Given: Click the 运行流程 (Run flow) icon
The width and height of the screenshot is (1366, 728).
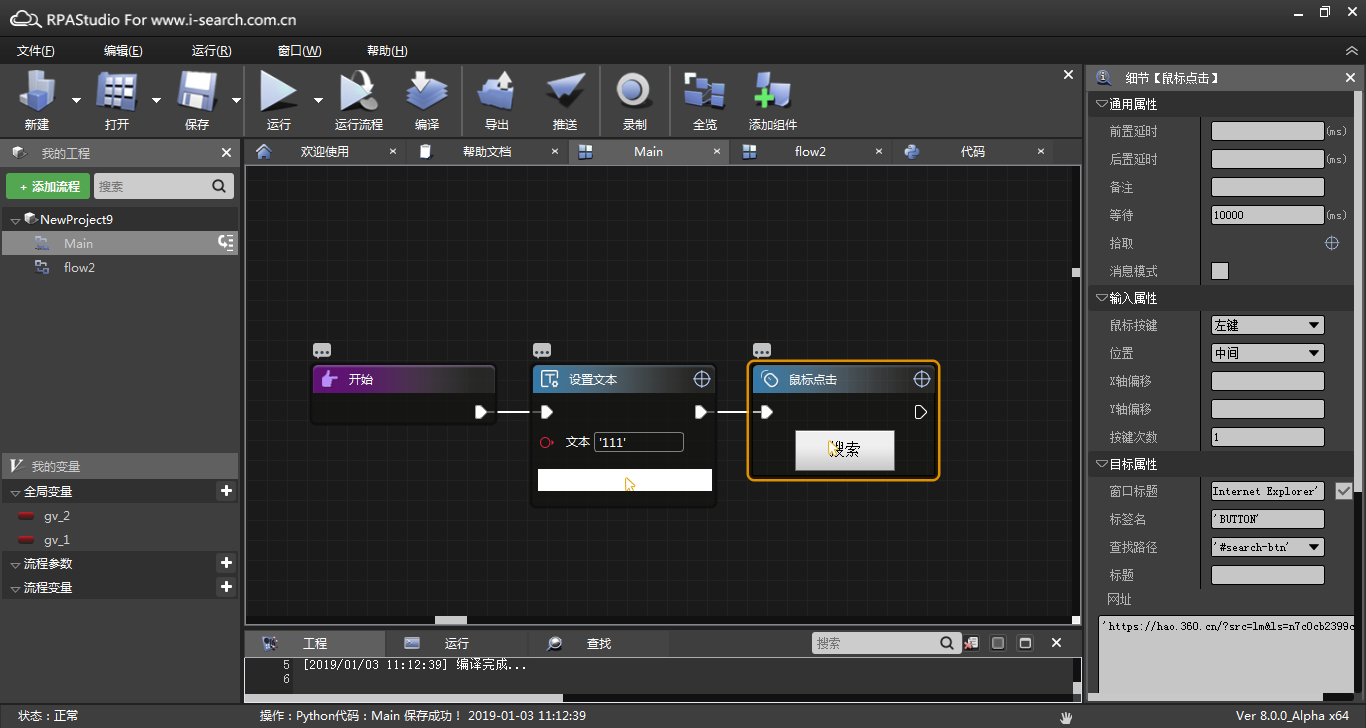Looking at the screenshot, I should [x=358, y=92].
